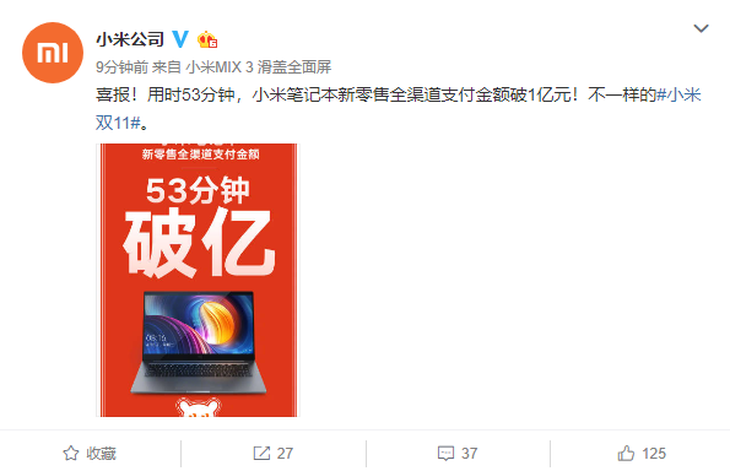Click the repost share arrow icon

pos(261,453)
